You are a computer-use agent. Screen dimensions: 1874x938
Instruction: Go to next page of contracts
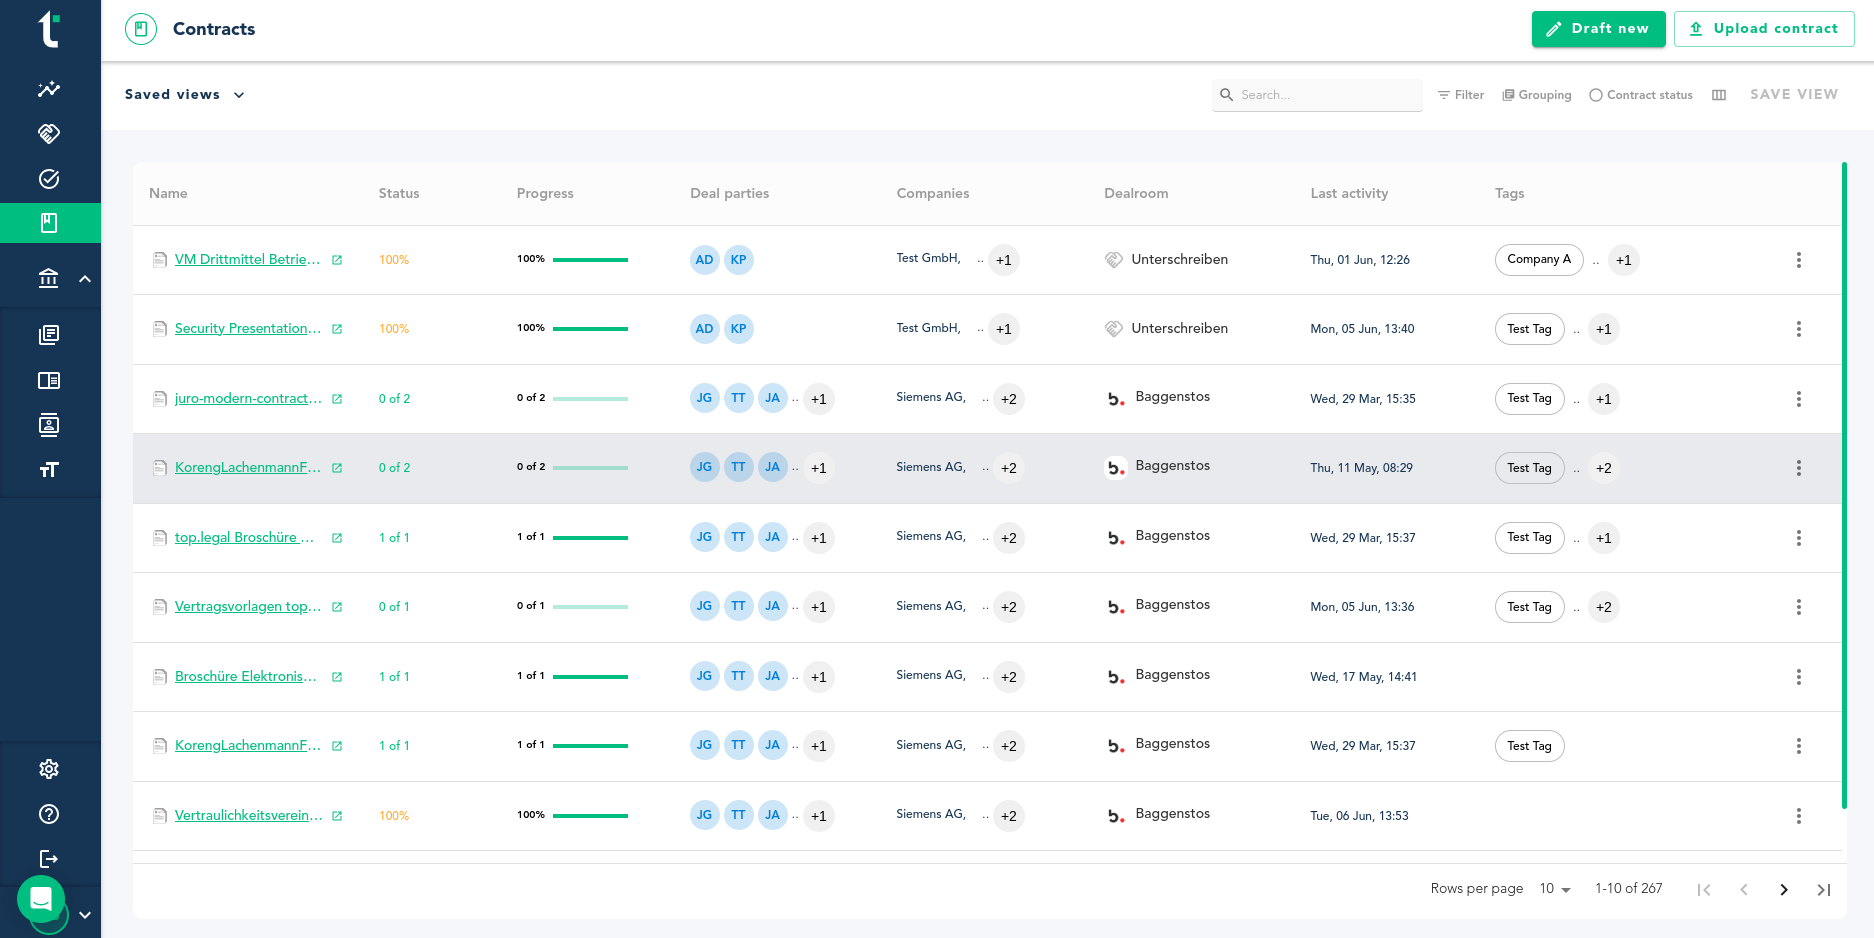pos(1783,889)
